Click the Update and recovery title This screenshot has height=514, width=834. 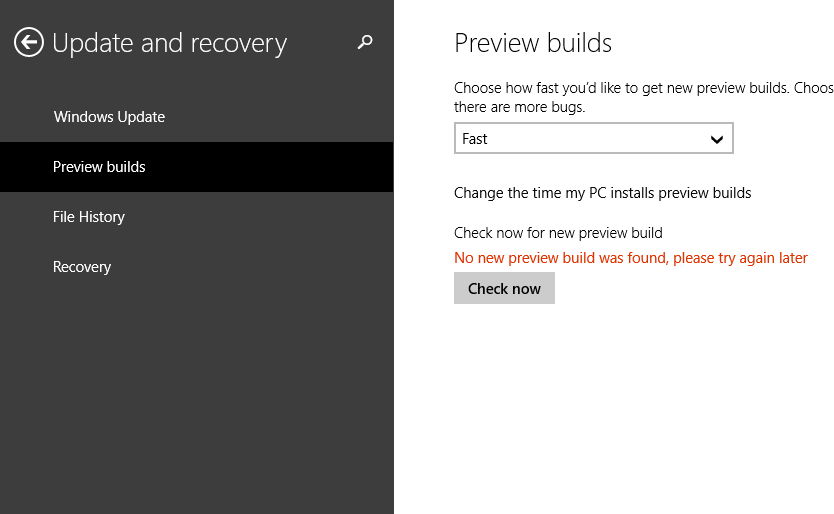[x=169, y=43]
